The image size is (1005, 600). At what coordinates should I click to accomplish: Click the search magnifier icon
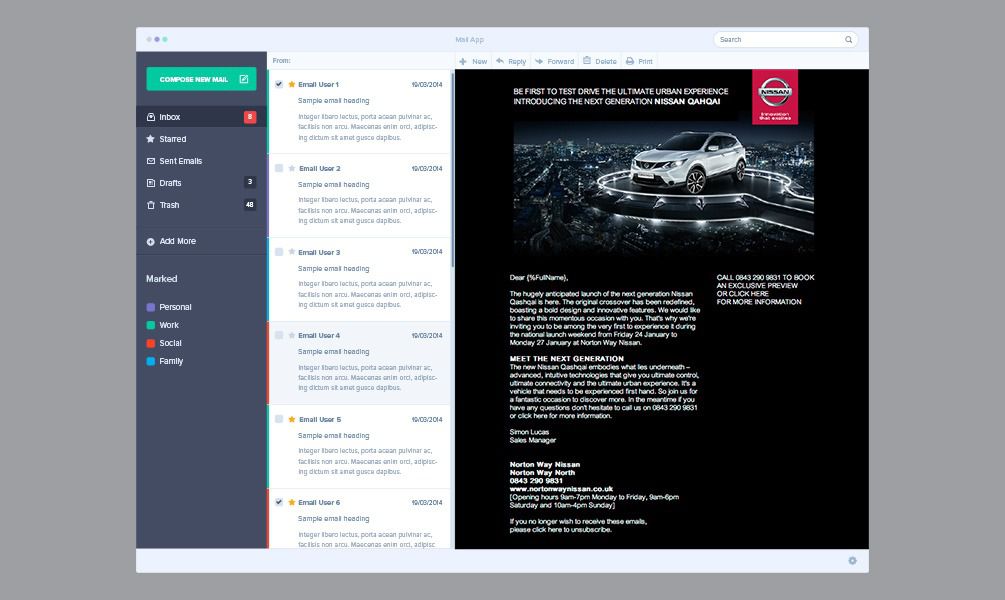(849, 40)
